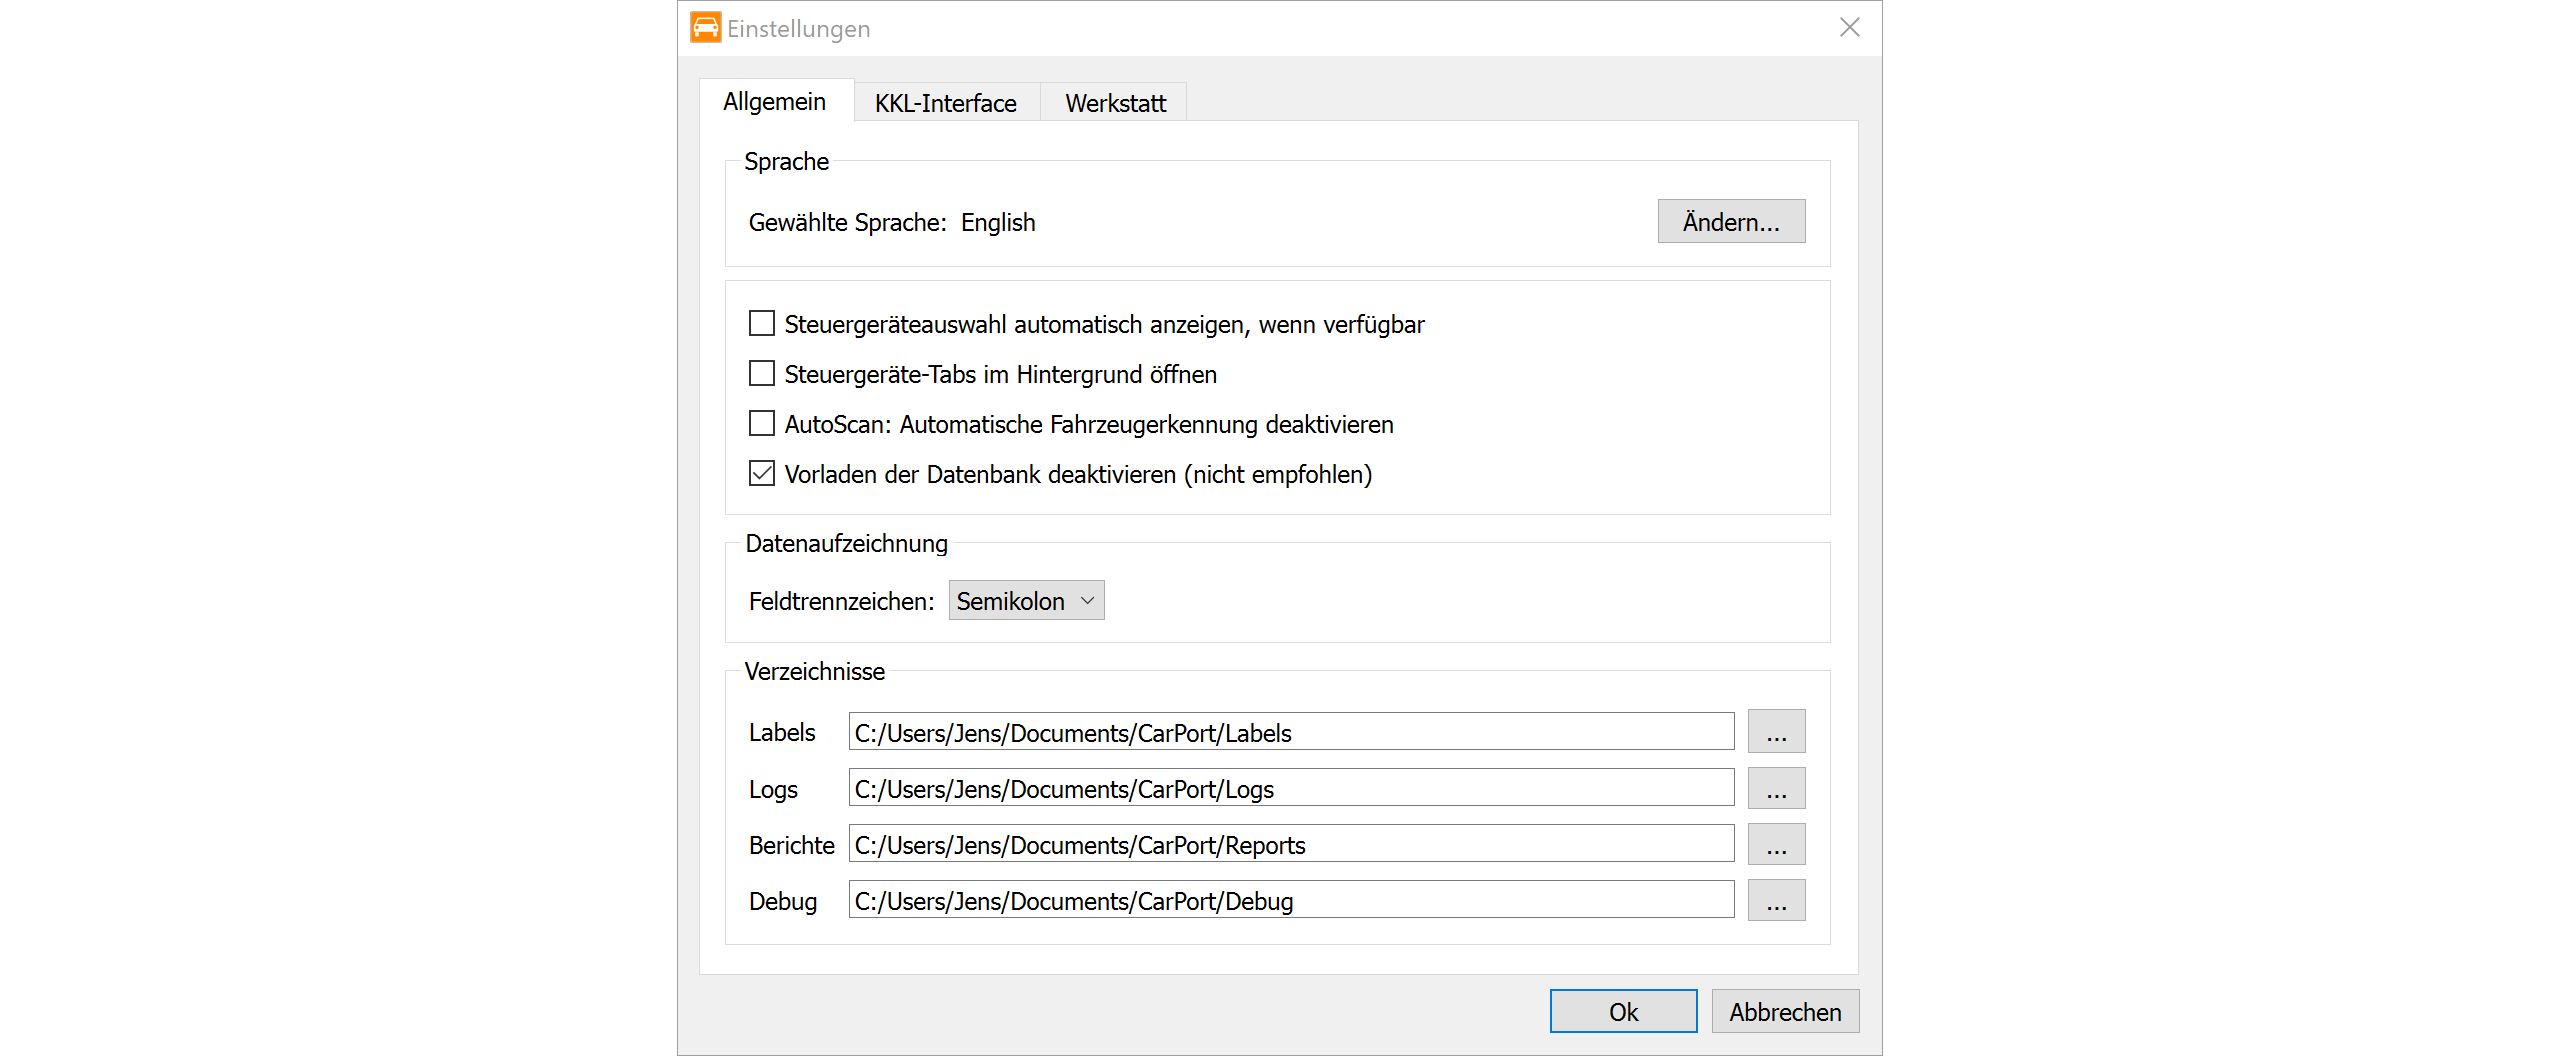The image size is (2560, 1056).
Task: Browse for Berichte directory with ... button
Action: pyautogui.click(x=1776, y=844)
